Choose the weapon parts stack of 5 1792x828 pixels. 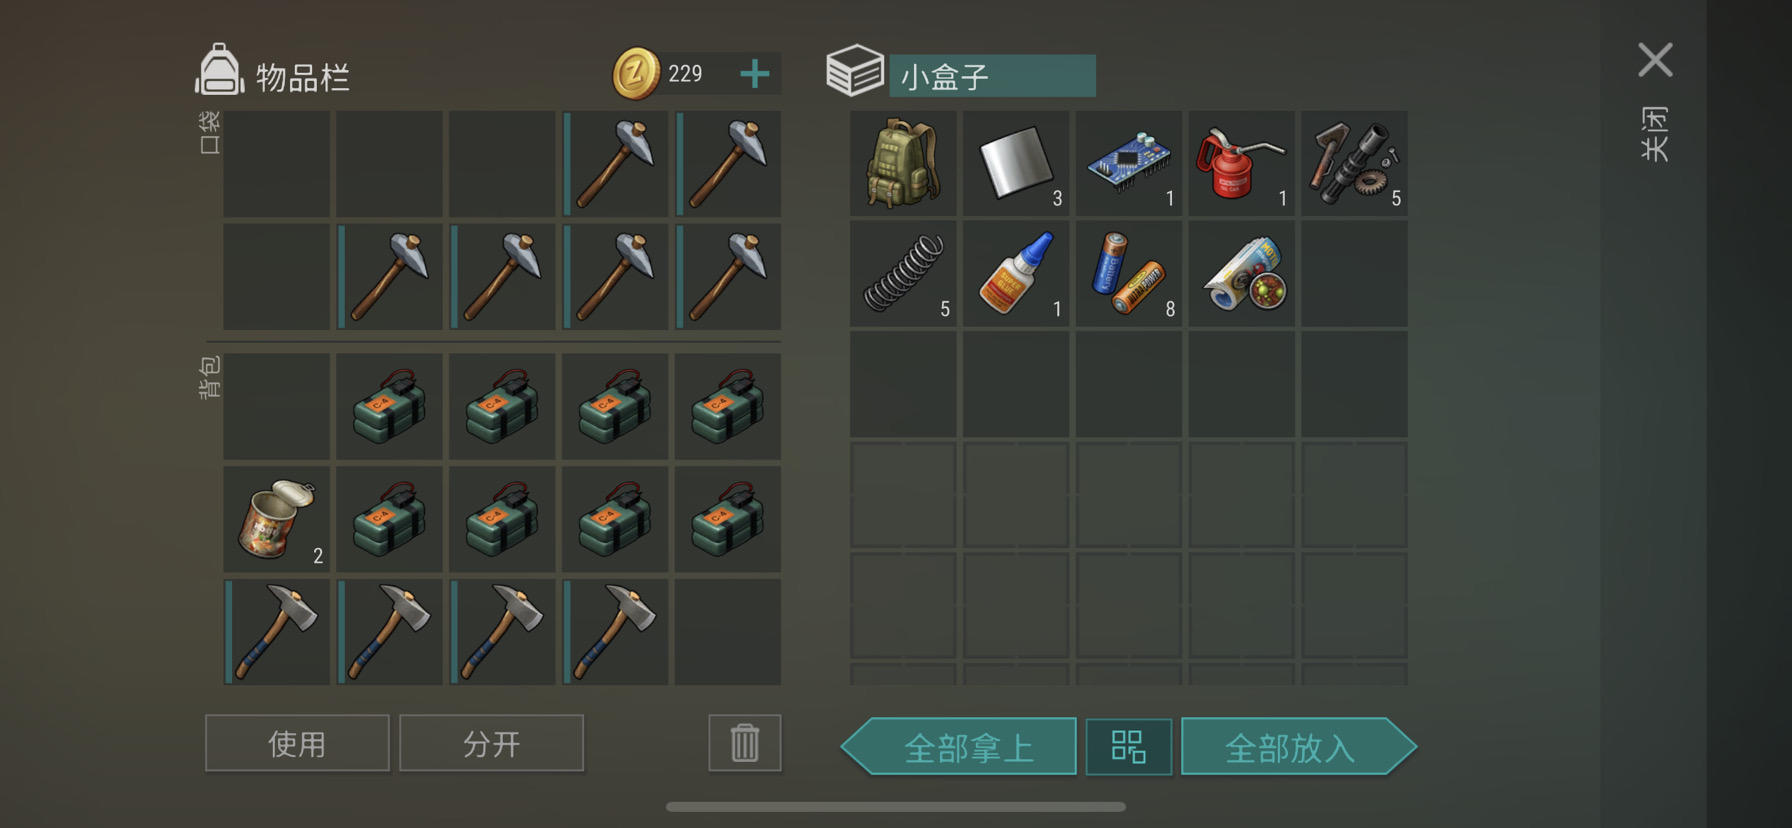click(1354, 163)
